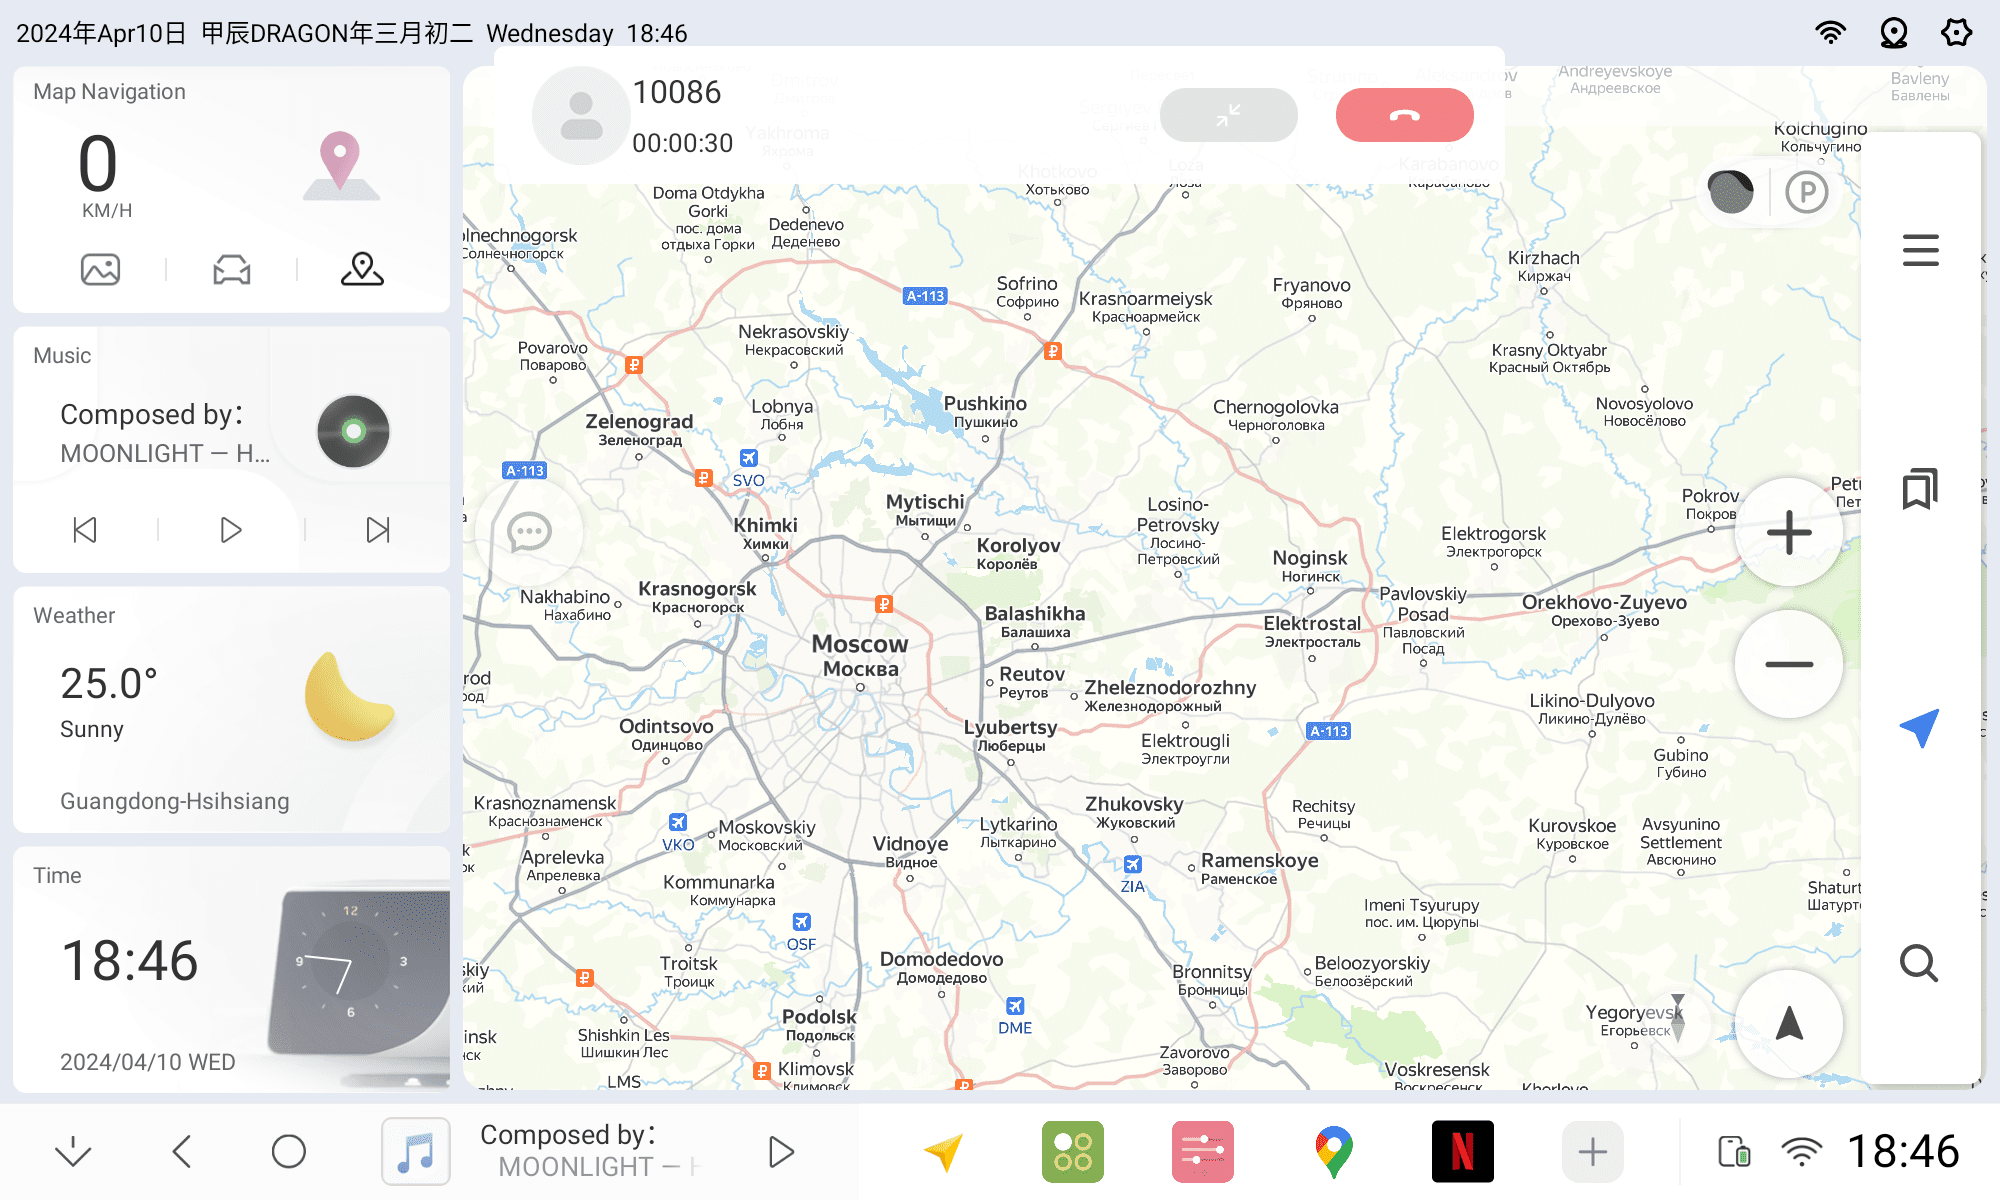
Task: Select the ZIA airport marker
Action: tap(1132, 874)
